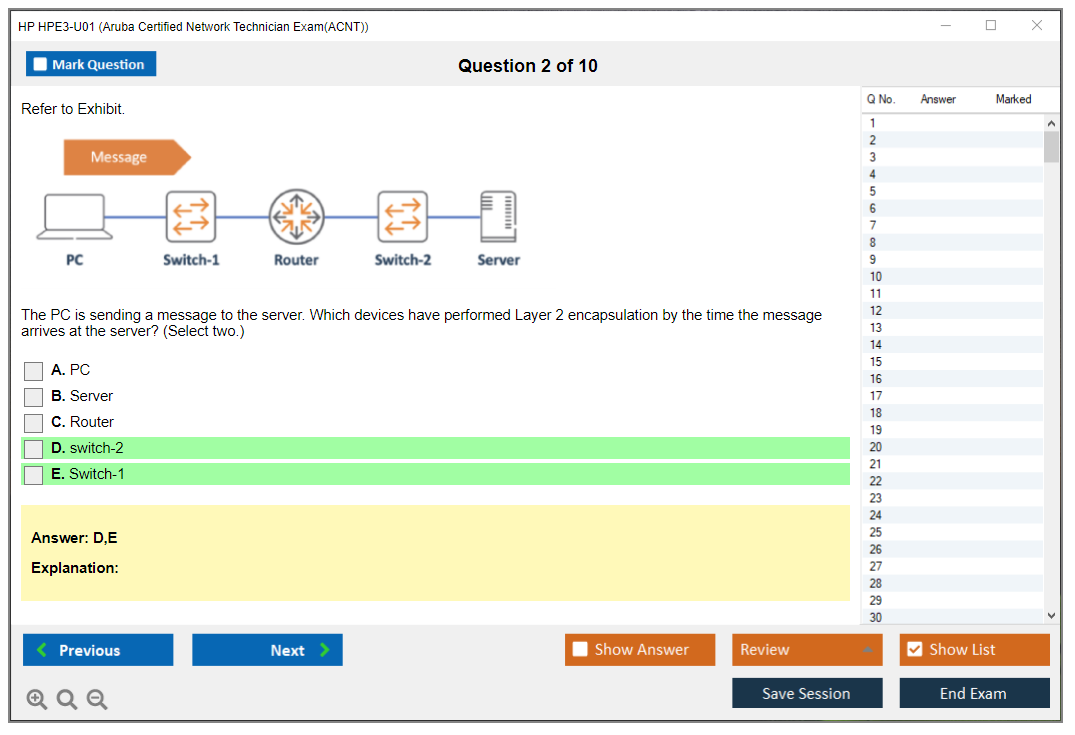The image size is (1075, 735).
Task: Go back with the Previous button
Action: click(x=98, y=650)
